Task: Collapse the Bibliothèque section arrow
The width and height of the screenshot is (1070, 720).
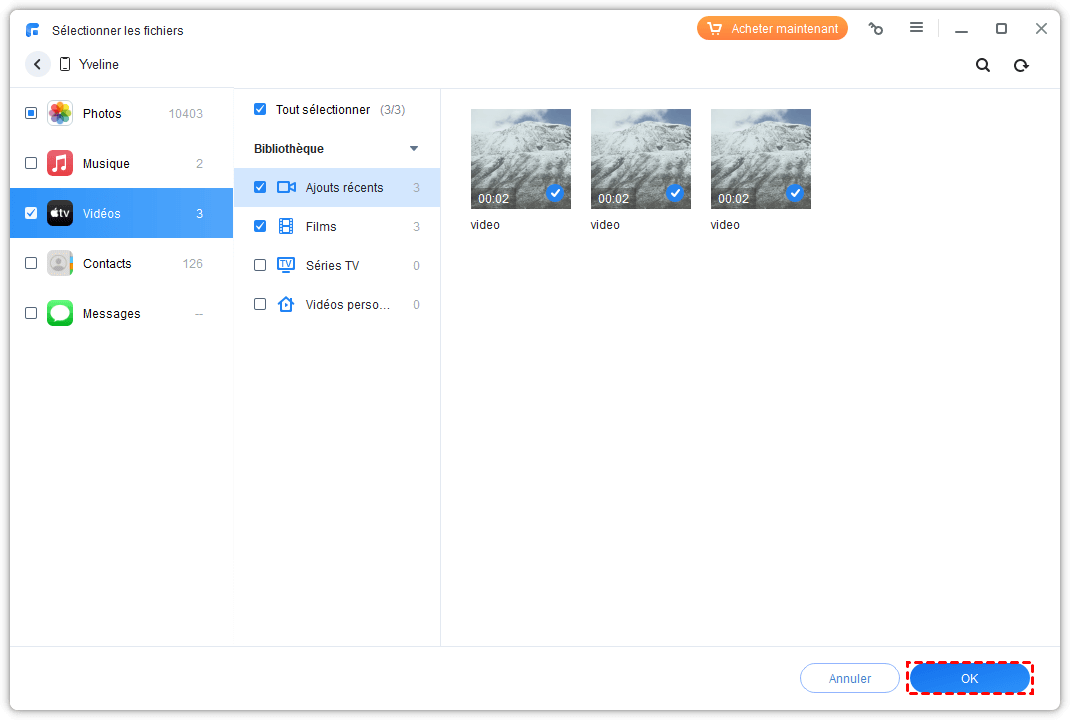Action: (414, 149)
